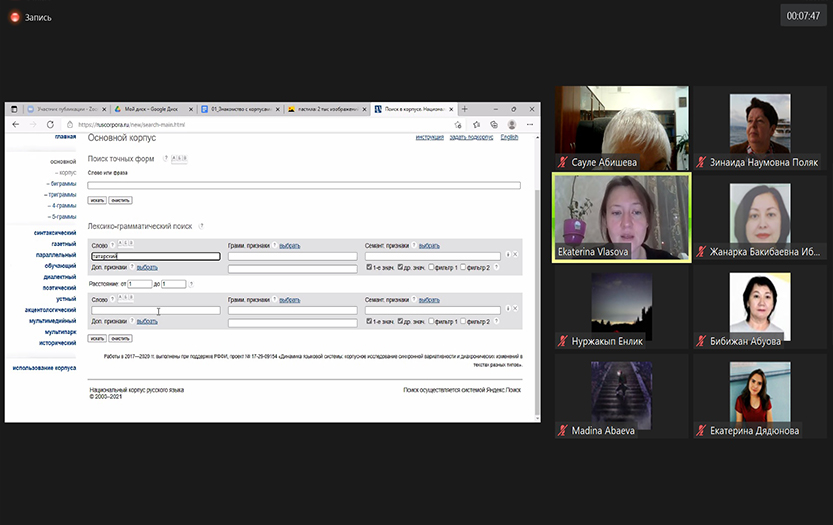Select газетный corpus in the sidebar menu

(63, 244)
